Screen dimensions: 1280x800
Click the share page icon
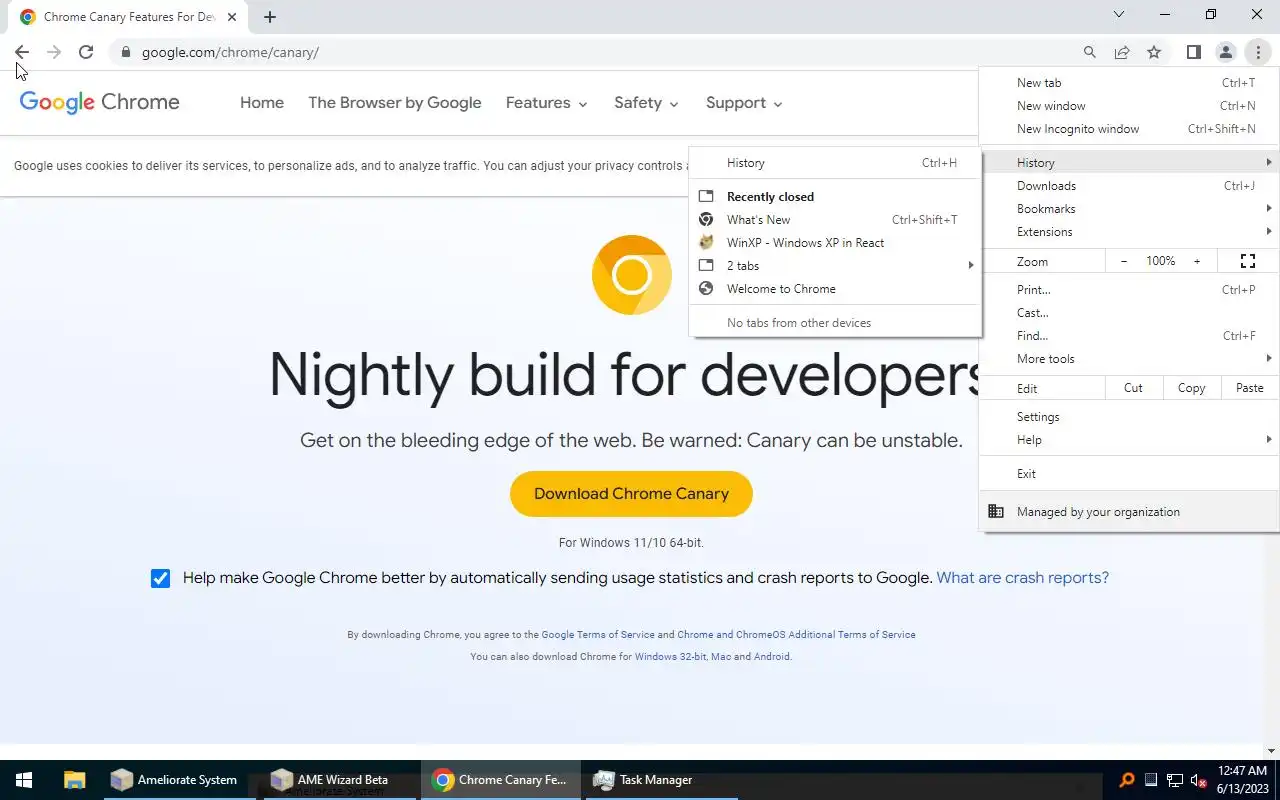1122,52
